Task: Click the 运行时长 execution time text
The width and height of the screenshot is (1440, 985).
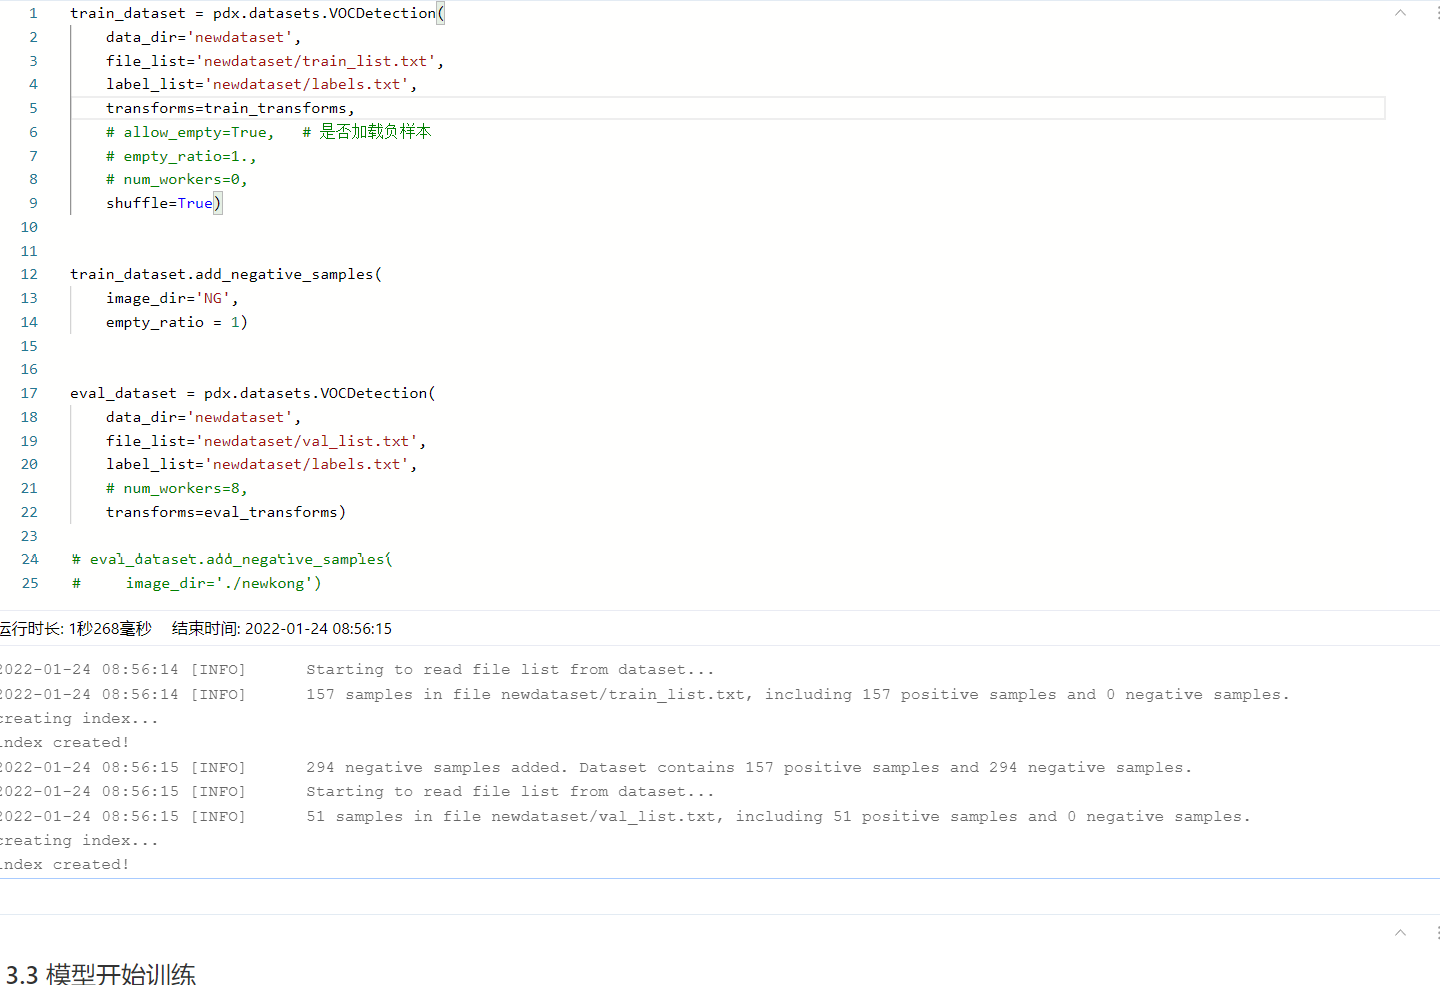Action: 75,628
